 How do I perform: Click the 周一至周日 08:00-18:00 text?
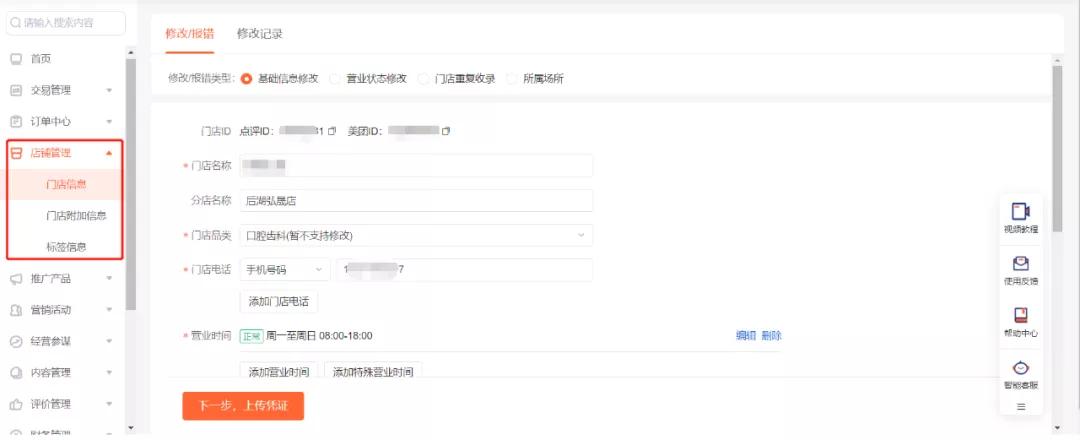319,336
